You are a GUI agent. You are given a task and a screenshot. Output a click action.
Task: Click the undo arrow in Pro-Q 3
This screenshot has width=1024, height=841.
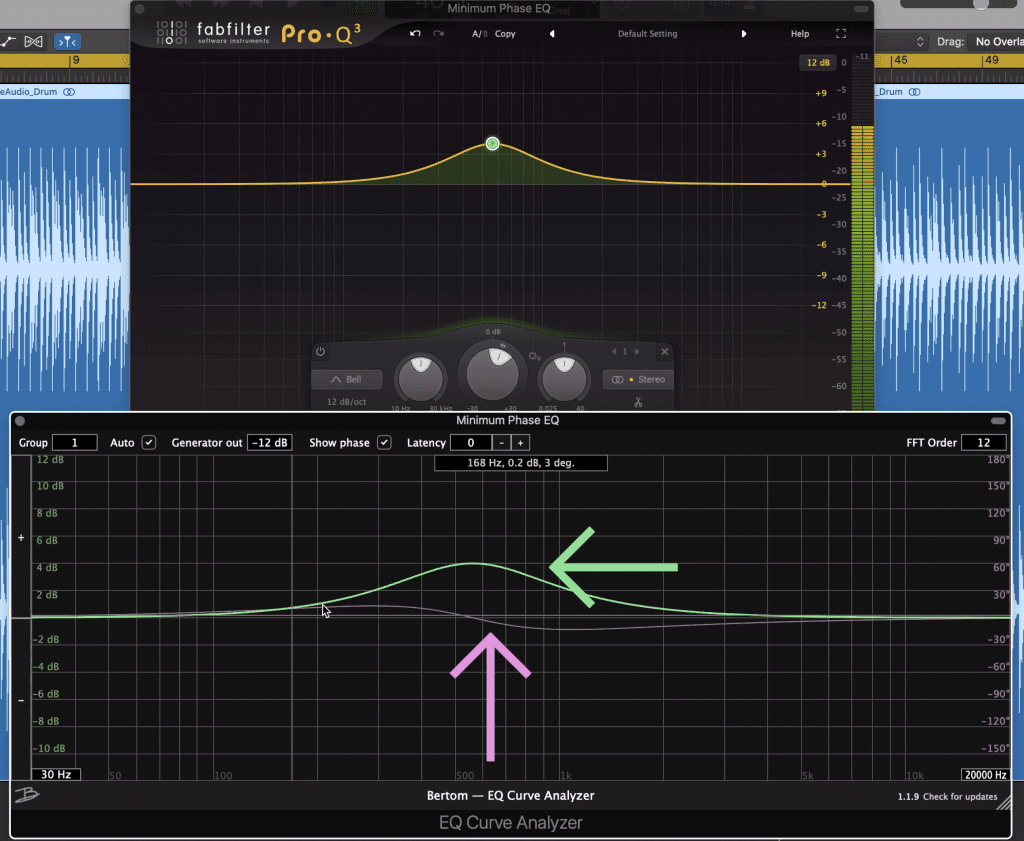point(415,33)
